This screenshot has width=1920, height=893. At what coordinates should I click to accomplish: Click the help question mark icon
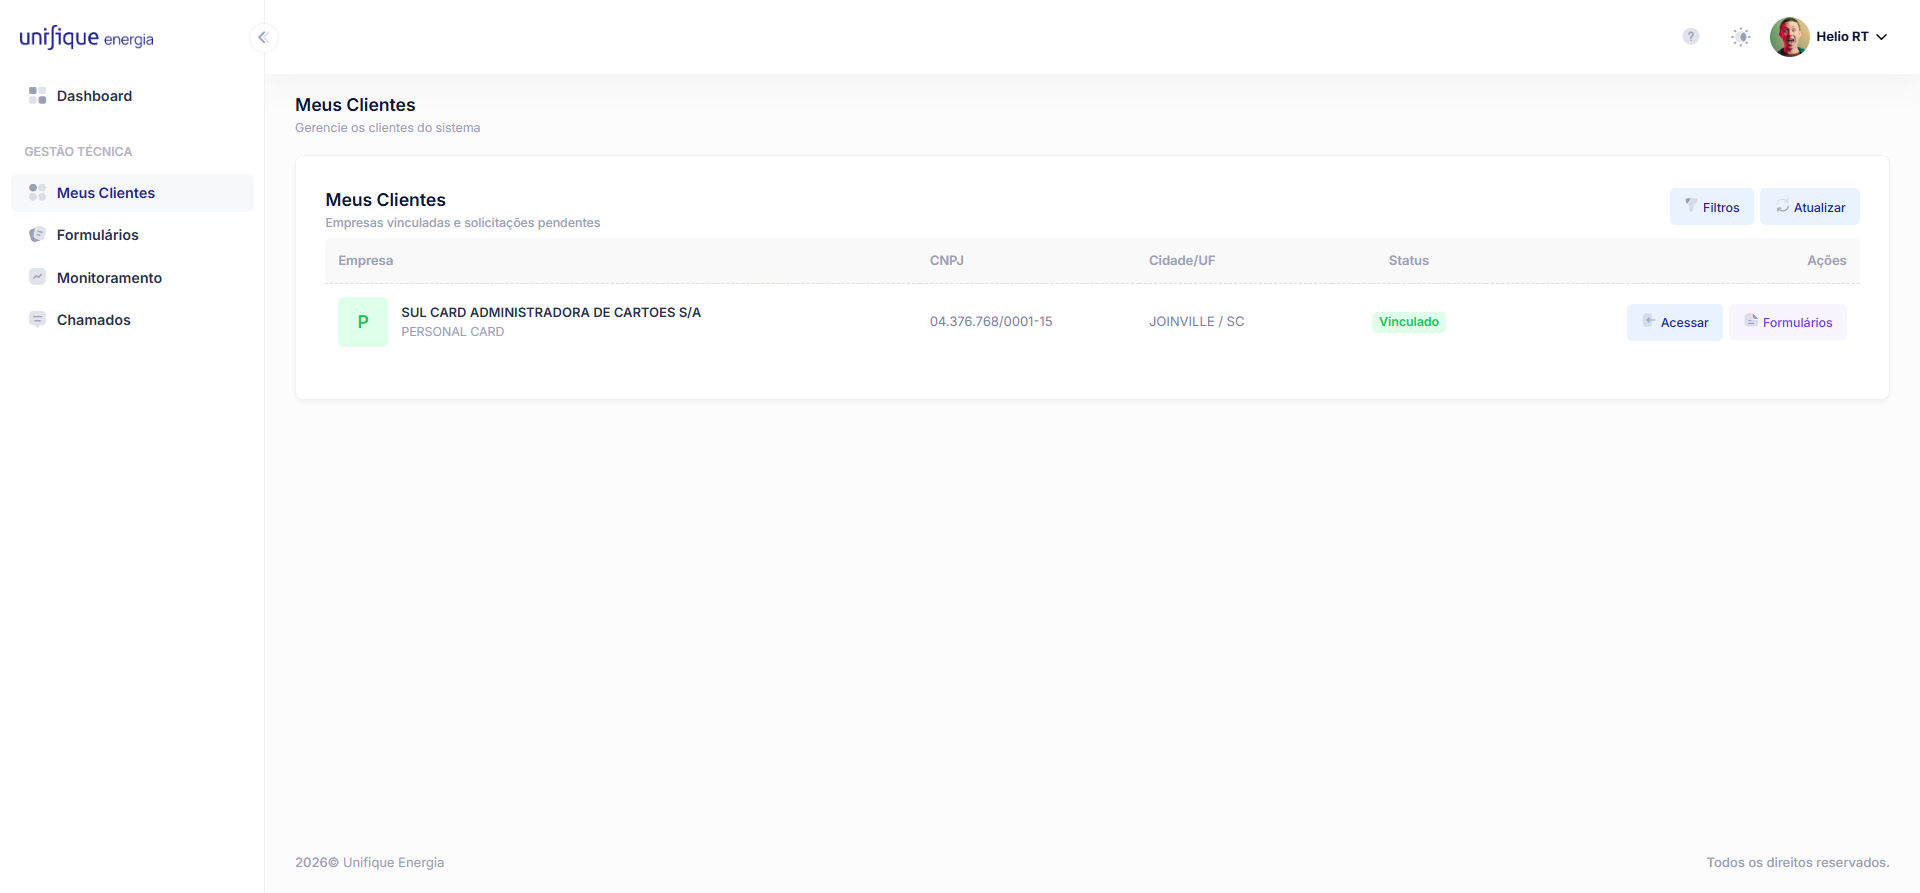pyautogui.click(x=1691, y=37)
